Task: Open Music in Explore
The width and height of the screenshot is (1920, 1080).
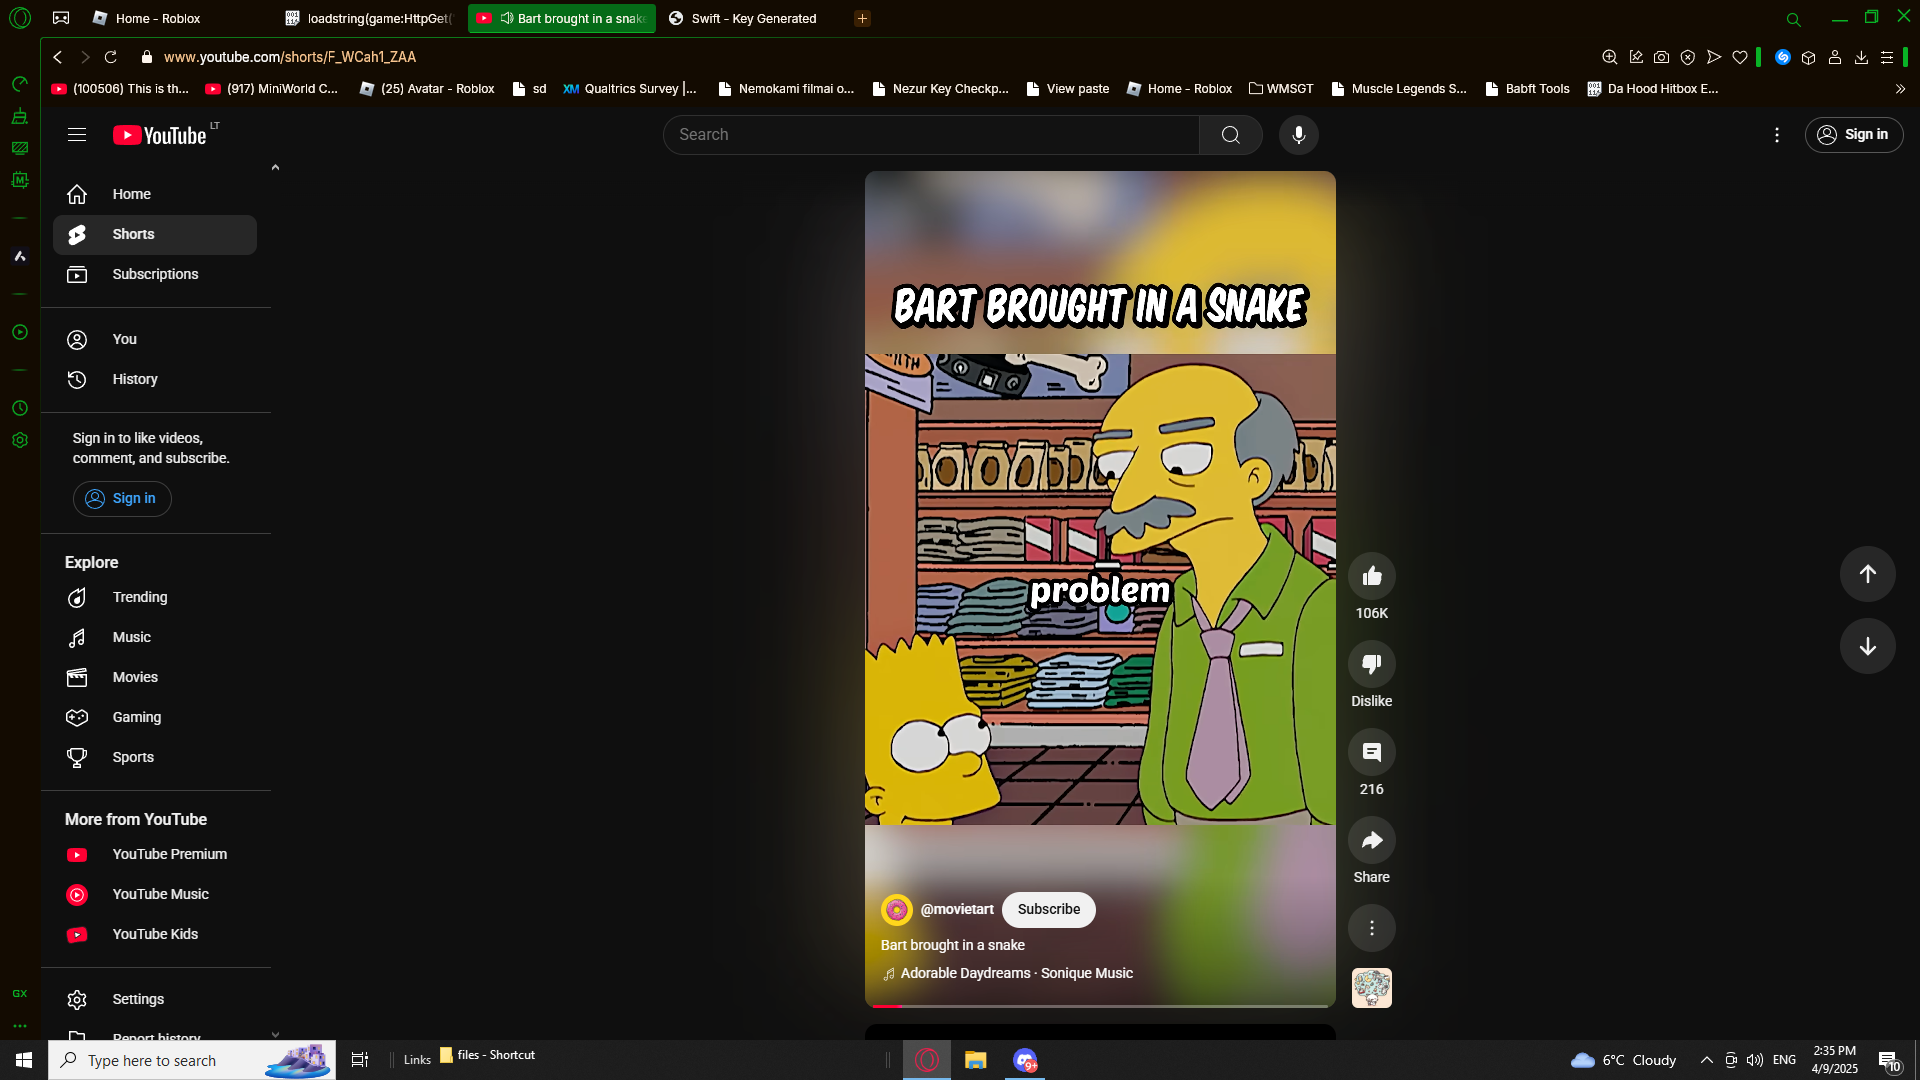Action: pyautogui.click(x=155, y=637)
